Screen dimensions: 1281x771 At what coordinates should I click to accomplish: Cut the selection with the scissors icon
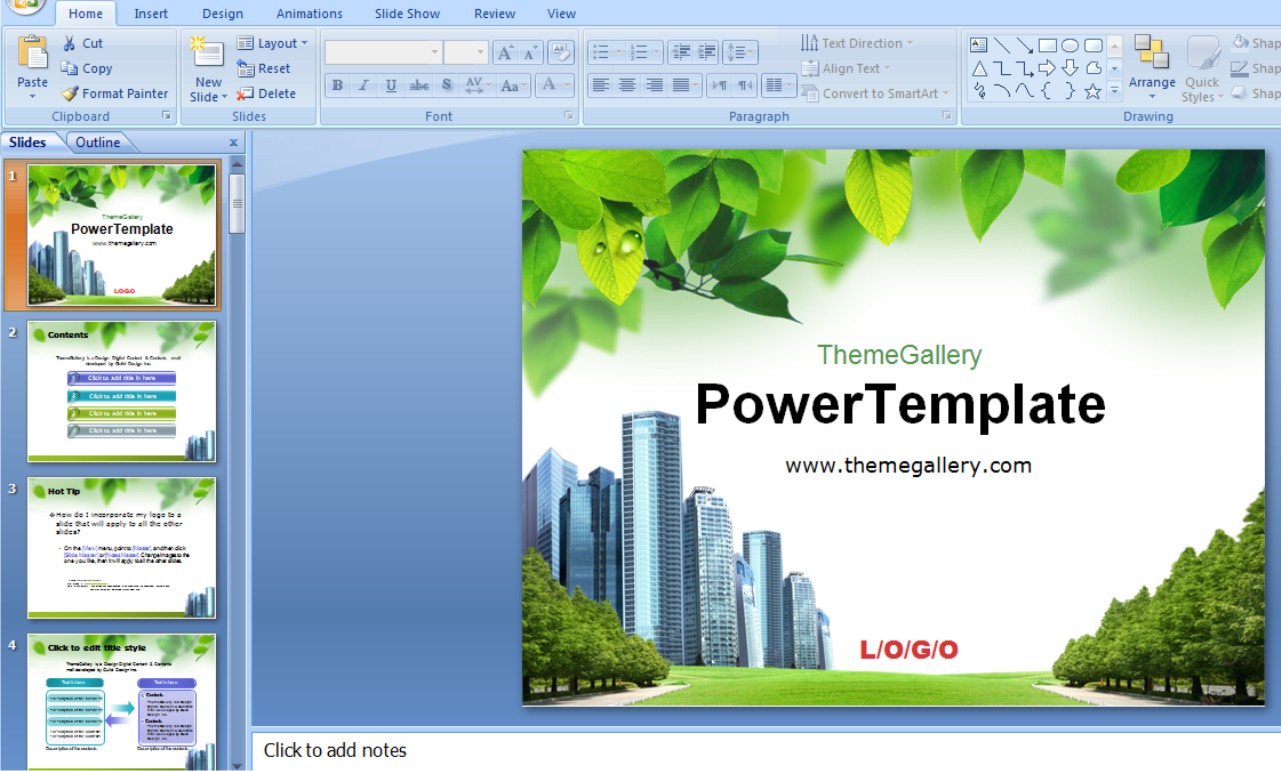tap(82, 43)
